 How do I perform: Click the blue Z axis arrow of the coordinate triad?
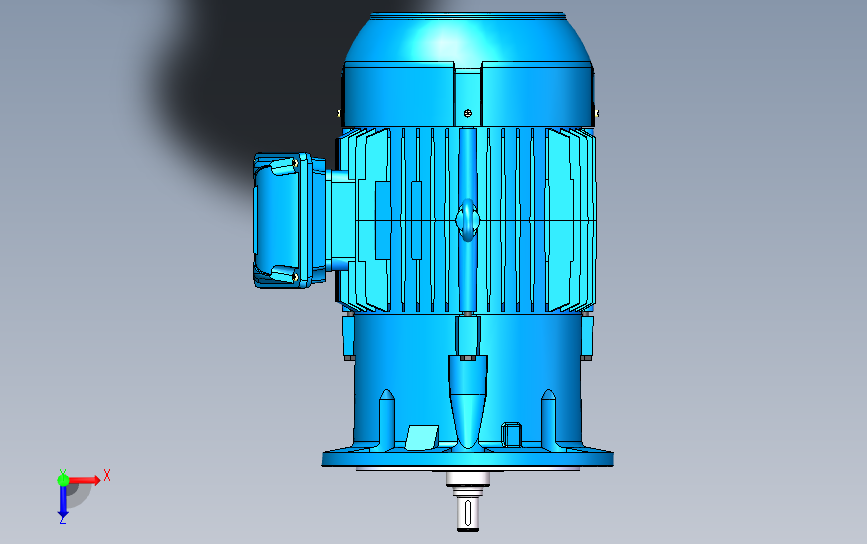tap(63, 502)
